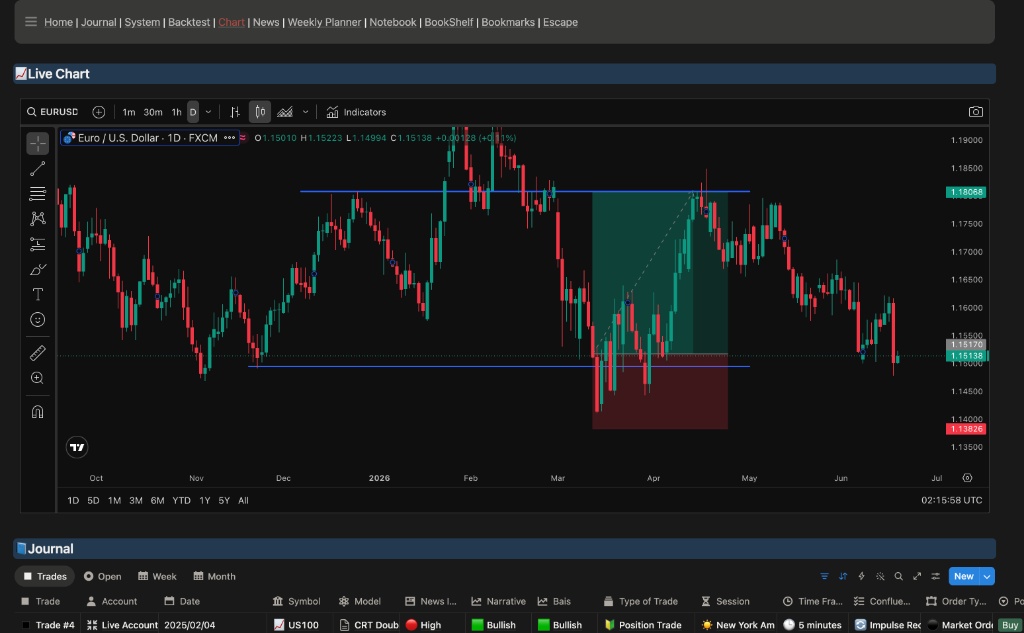The image size is (1024, 633).
Task: Set the date range to 1D
Action: point(73,500)
